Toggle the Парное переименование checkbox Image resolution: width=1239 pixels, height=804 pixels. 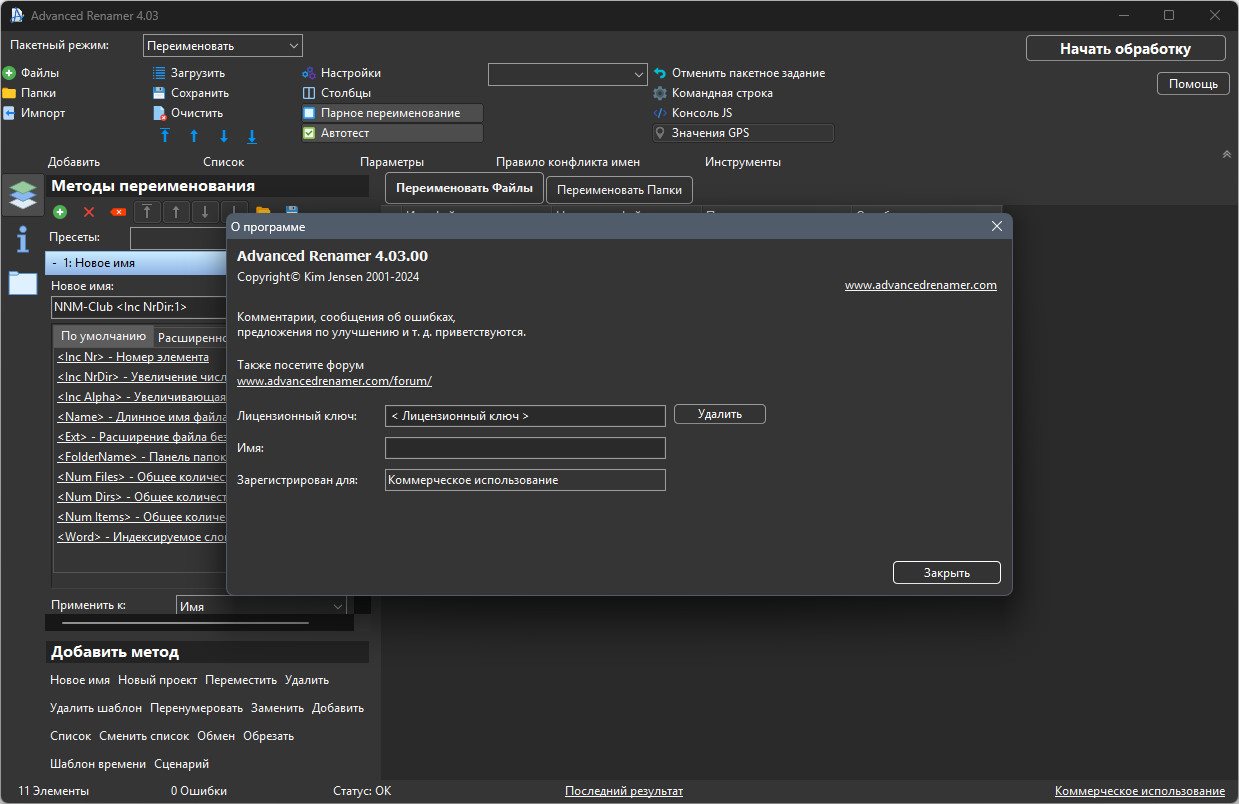[309, 113]
